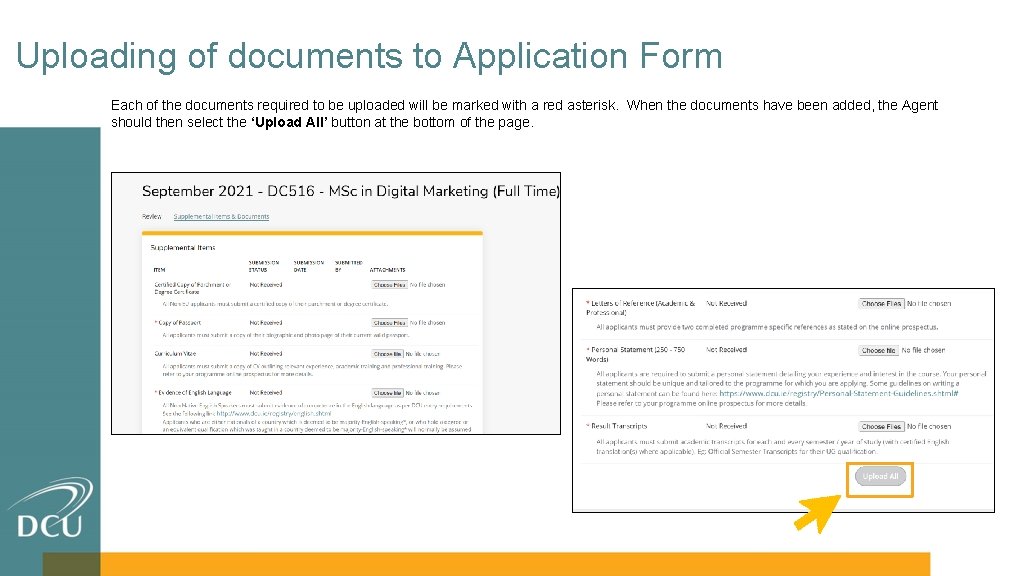The image size is (1024, 576).
Task: Click 'No file chosen' text beside Result Transcripts
Action: coord(929,426)
